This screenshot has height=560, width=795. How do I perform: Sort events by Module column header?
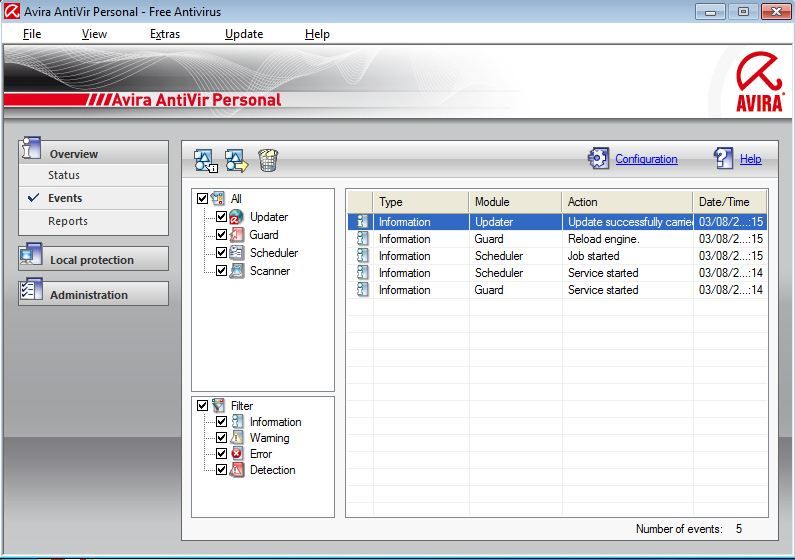point(515,202)
